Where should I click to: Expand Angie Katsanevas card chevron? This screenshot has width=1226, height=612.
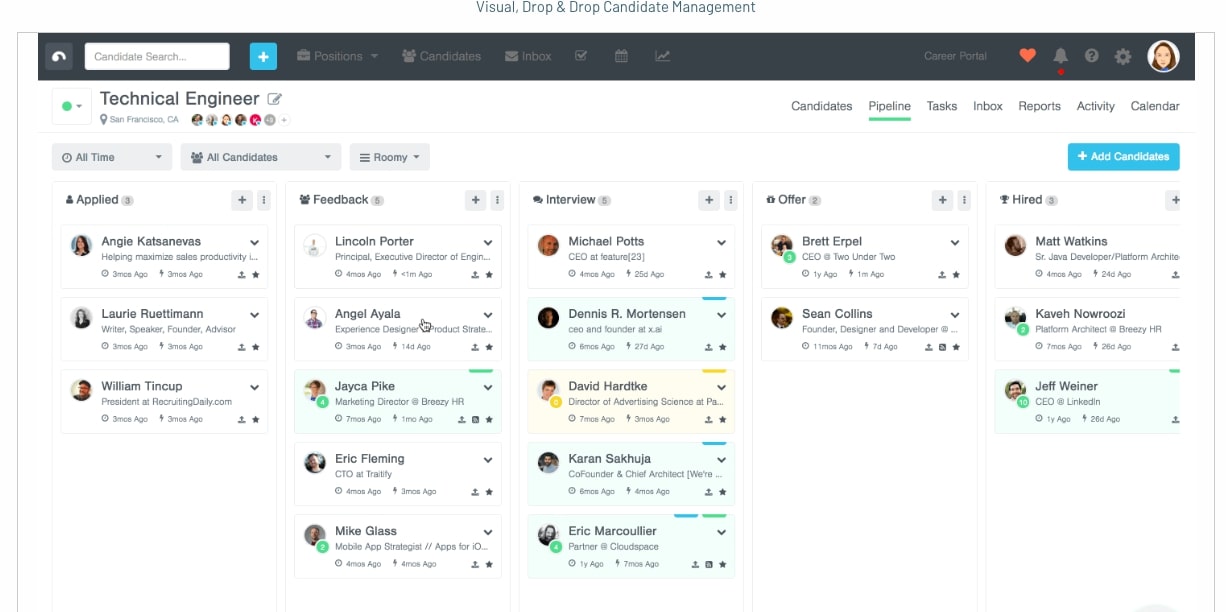[255, 242]
